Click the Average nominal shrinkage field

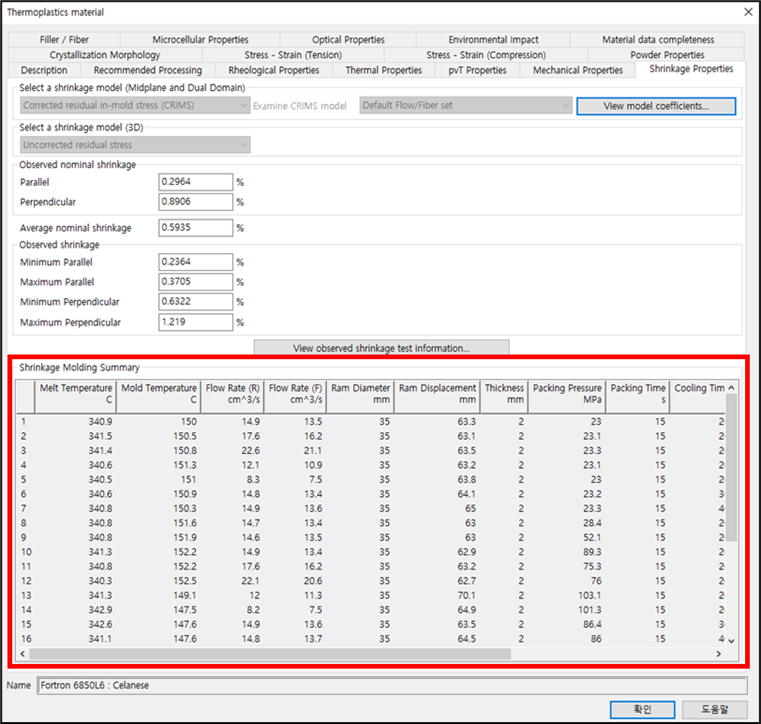[195, 228]
